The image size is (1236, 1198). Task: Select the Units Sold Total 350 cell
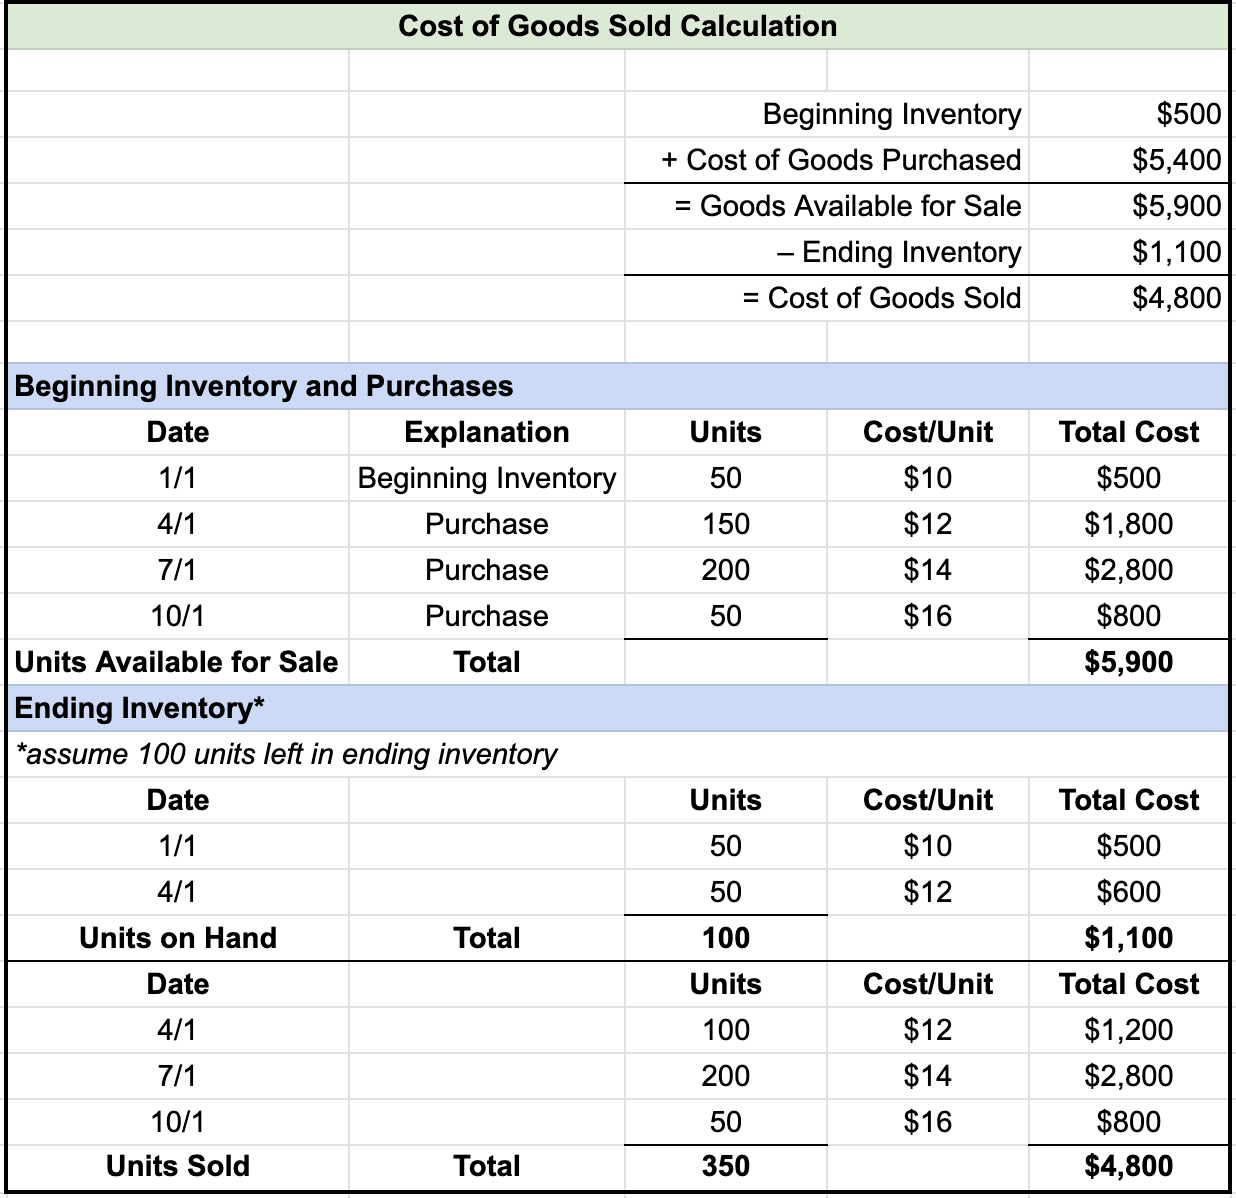click(724, 1165)
